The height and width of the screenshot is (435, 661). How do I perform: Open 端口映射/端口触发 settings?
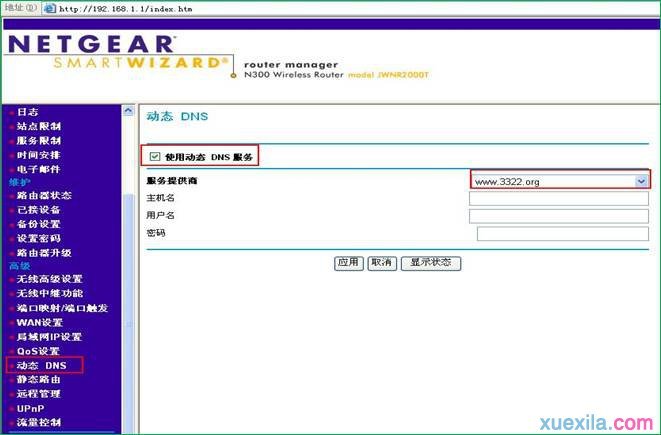(x=64, y=308)
